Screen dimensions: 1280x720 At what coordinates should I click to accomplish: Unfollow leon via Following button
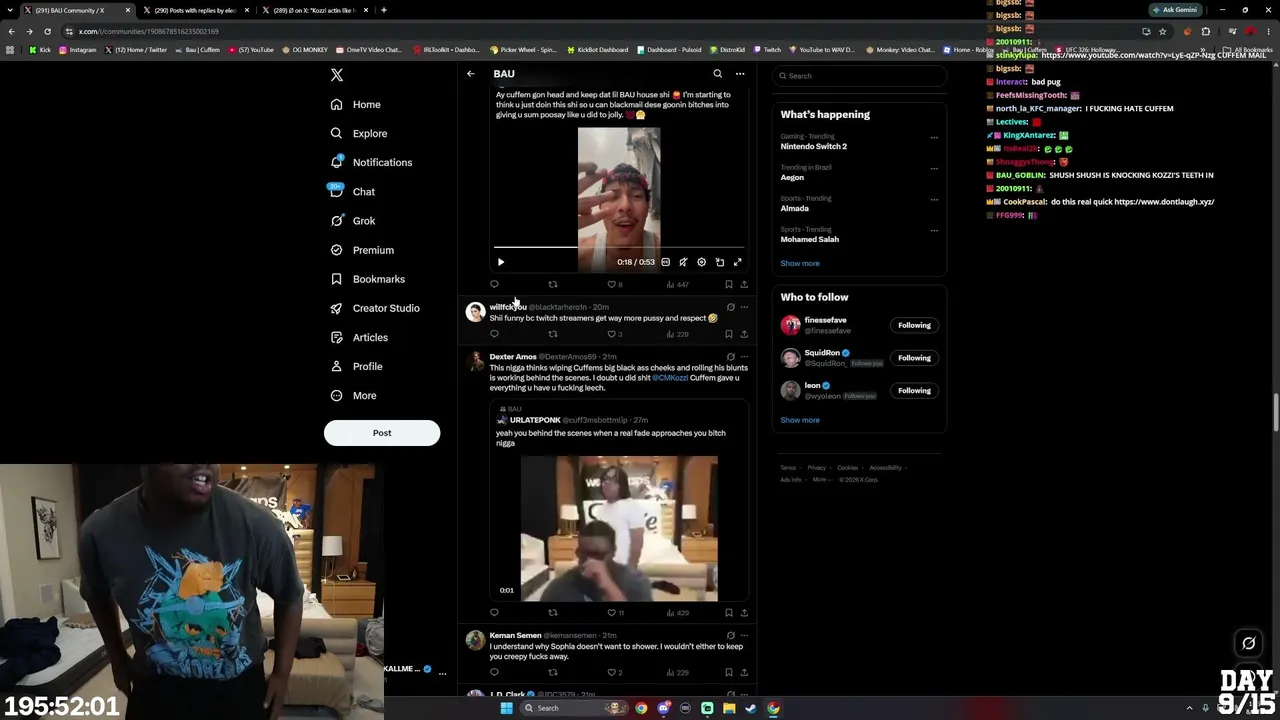914,391
